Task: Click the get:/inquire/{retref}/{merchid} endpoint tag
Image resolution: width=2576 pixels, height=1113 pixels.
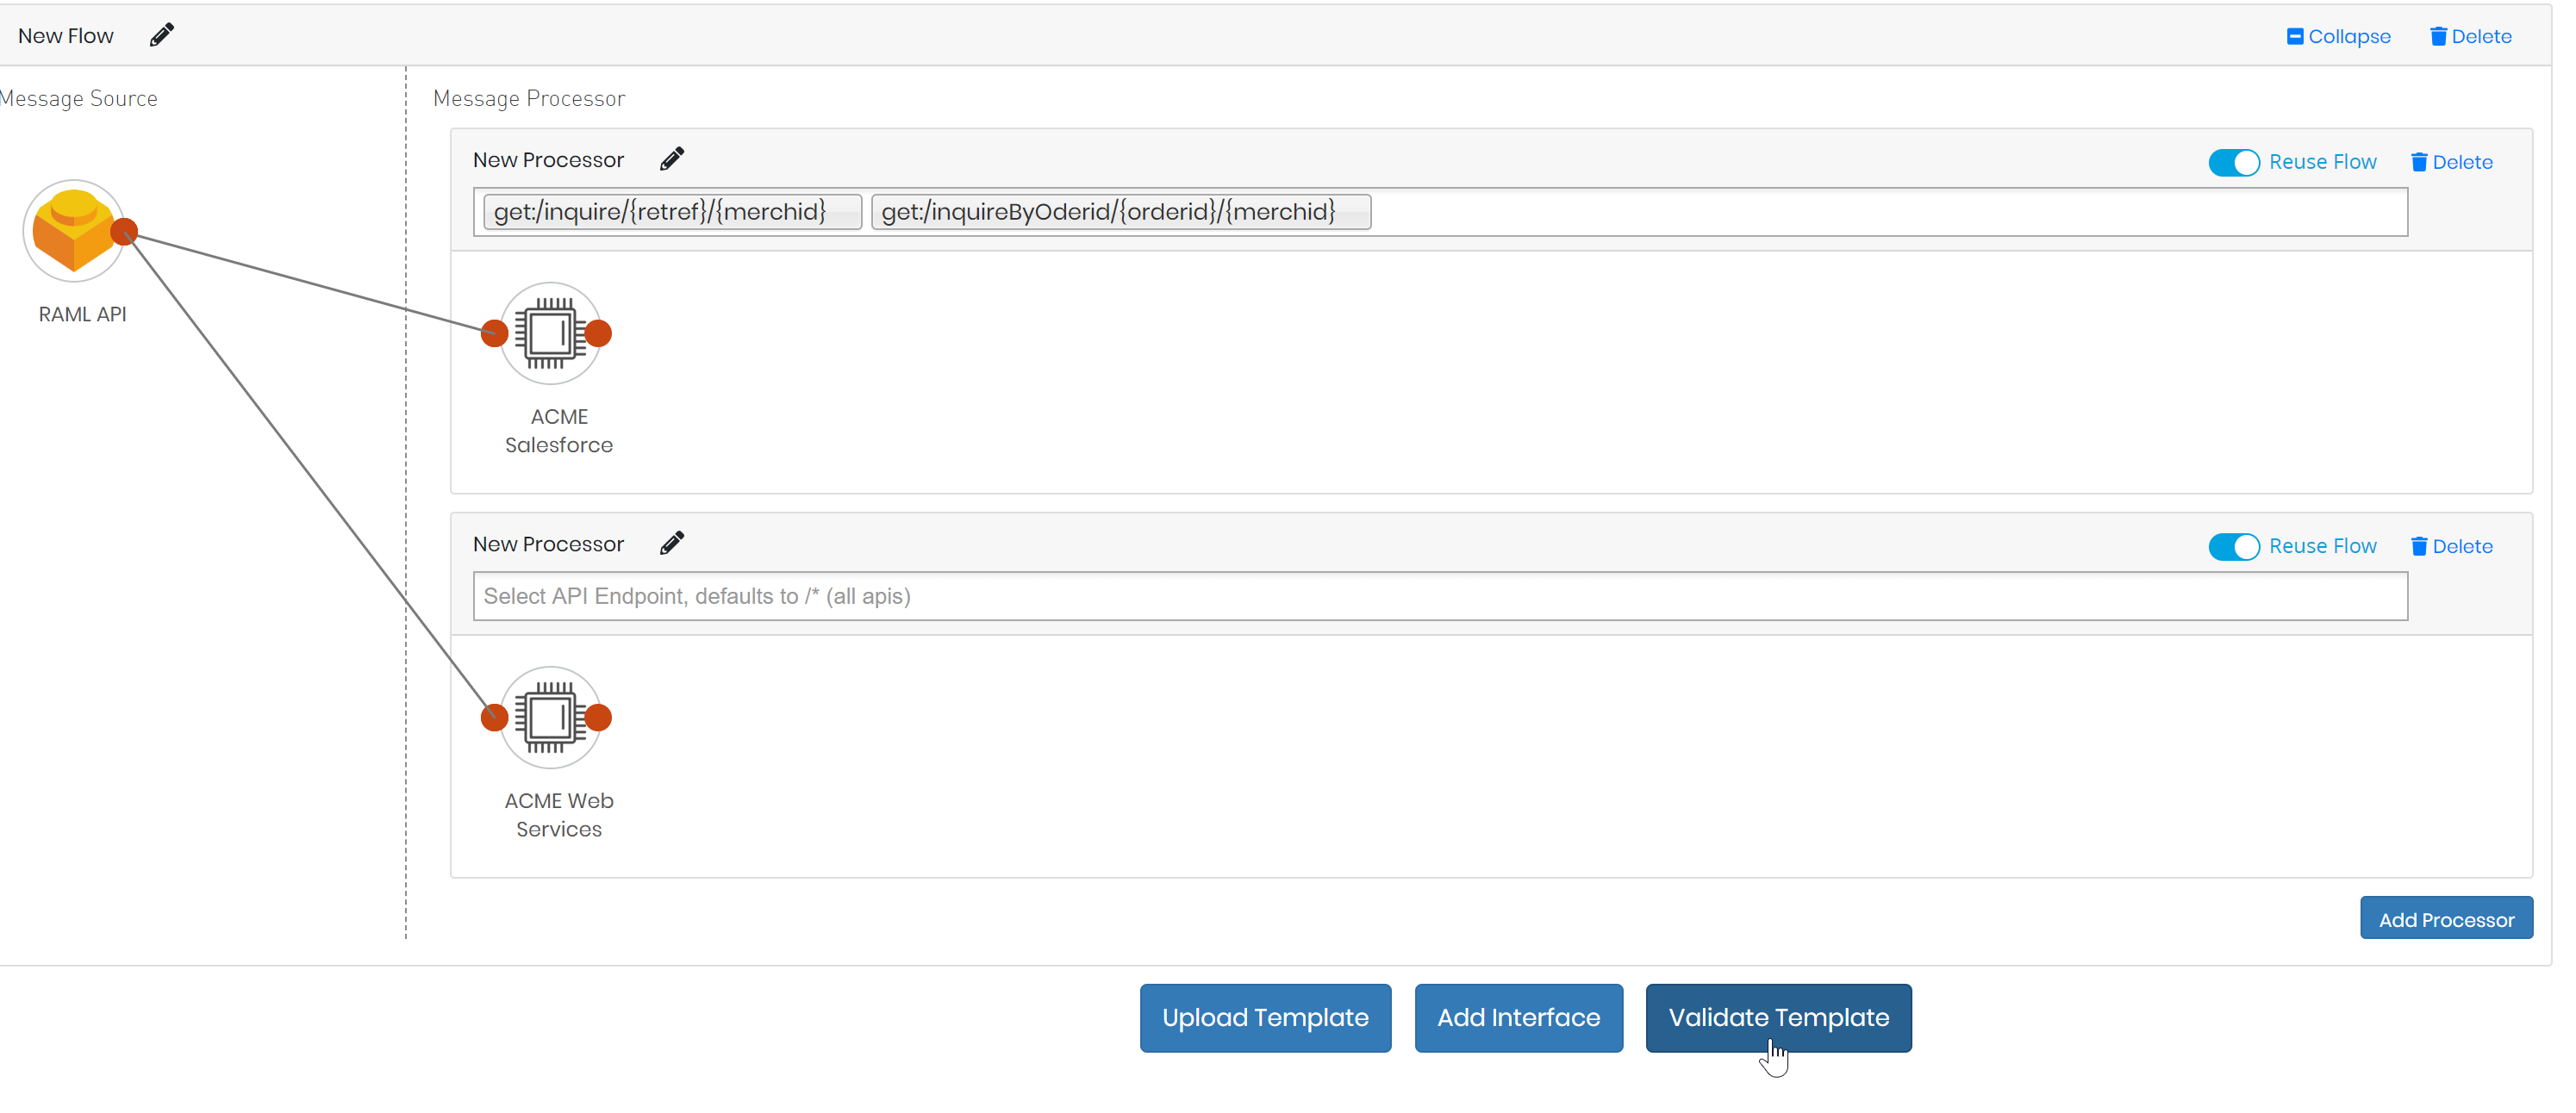Action: click(x=672, y=212)
